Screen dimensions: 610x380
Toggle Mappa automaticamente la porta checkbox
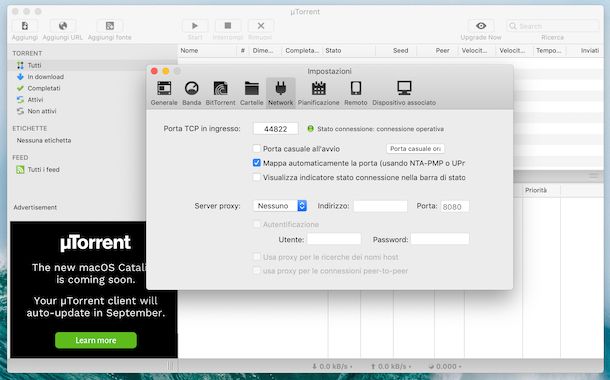click(x=256, y=163)
